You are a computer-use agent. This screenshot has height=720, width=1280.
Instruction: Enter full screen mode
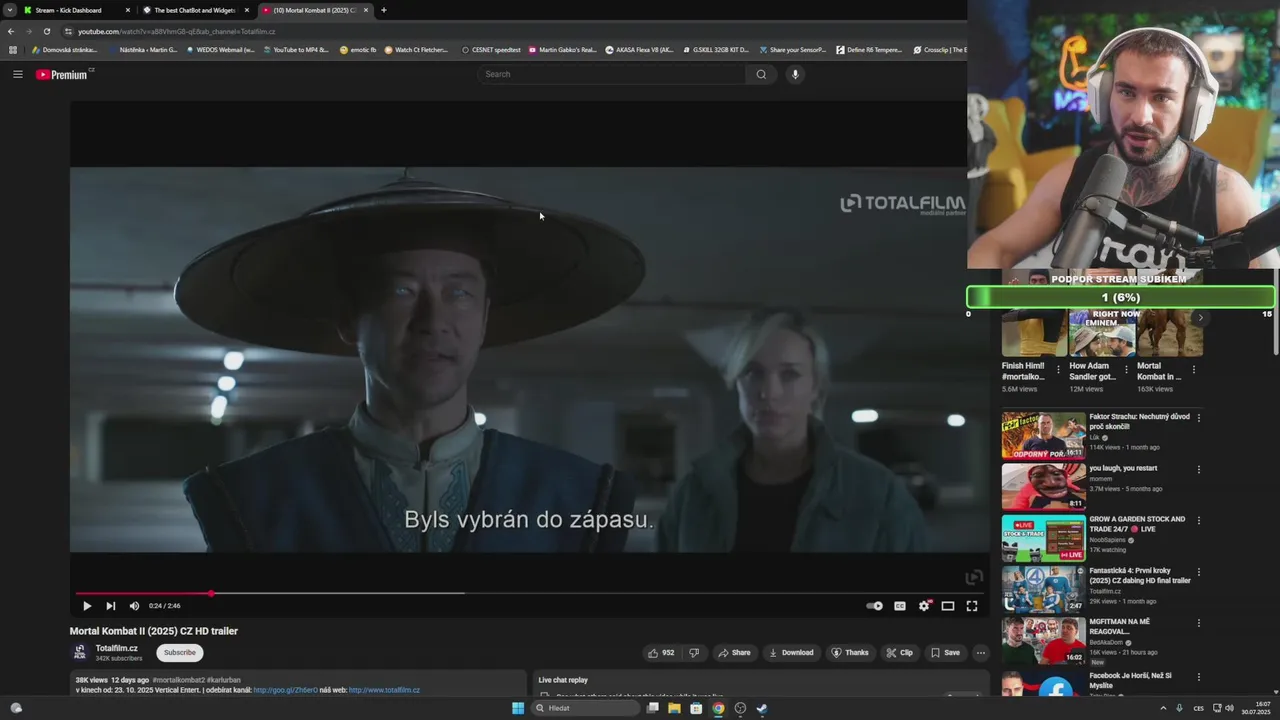coord(972,606)
